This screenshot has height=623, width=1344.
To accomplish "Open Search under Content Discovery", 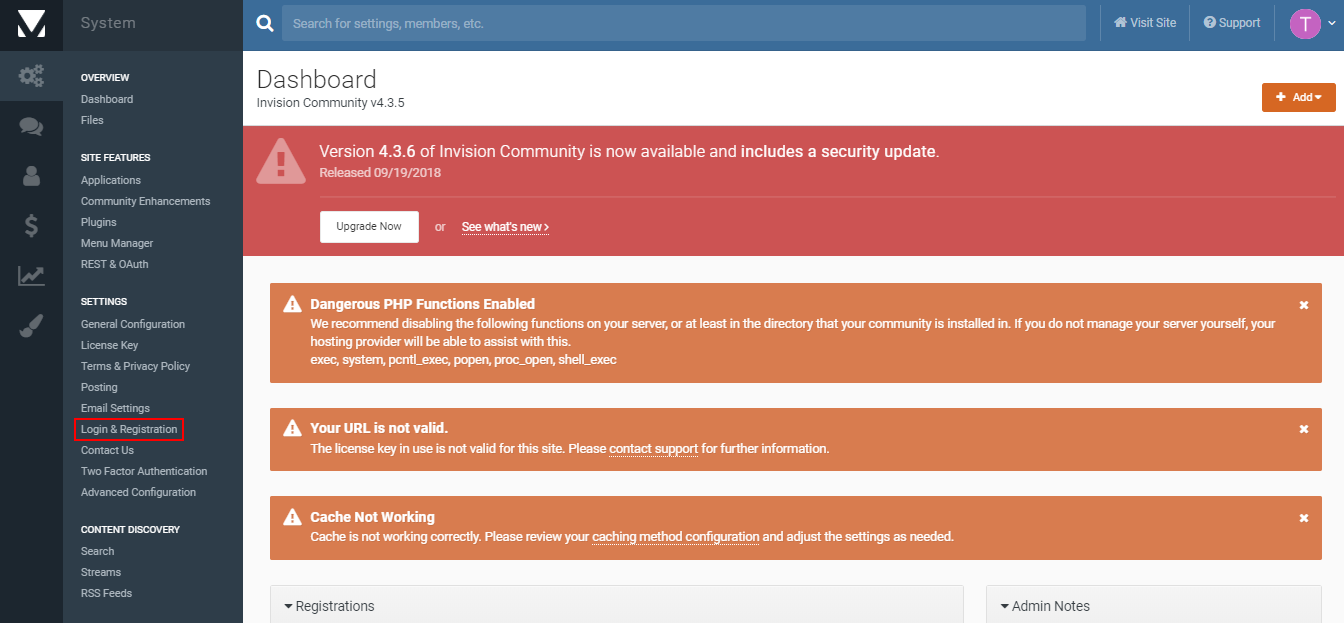I will [98, 551].
